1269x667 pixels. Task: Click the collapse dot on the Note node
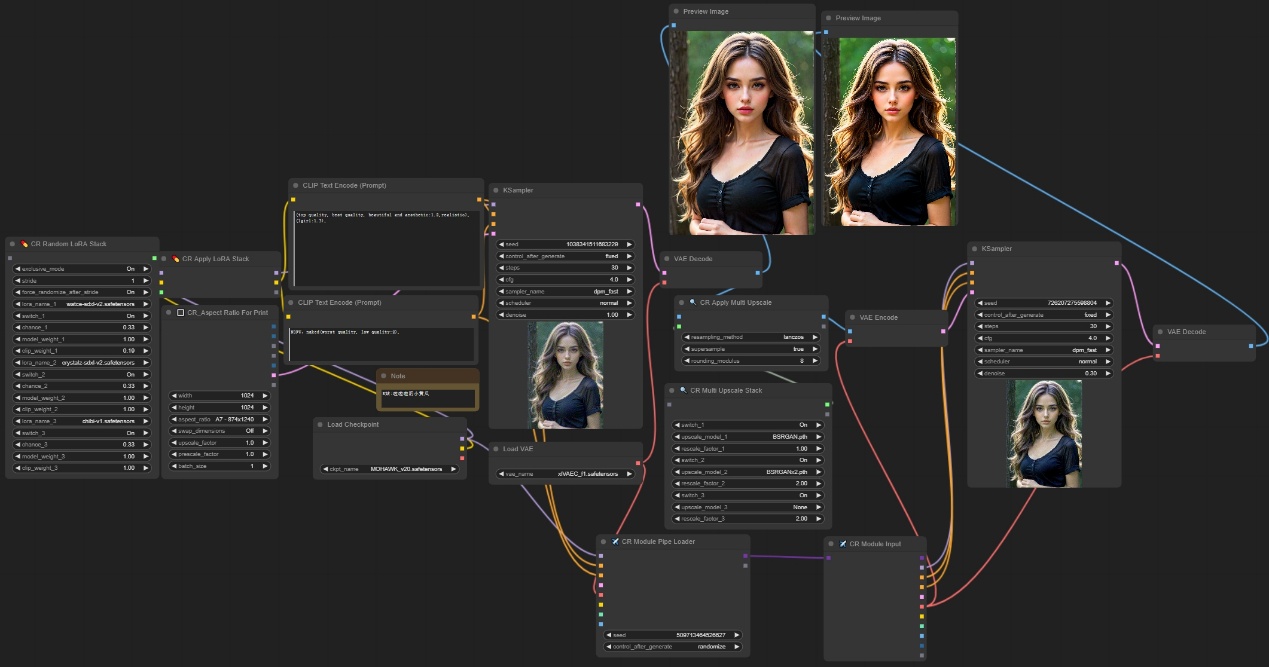point(383,376)
